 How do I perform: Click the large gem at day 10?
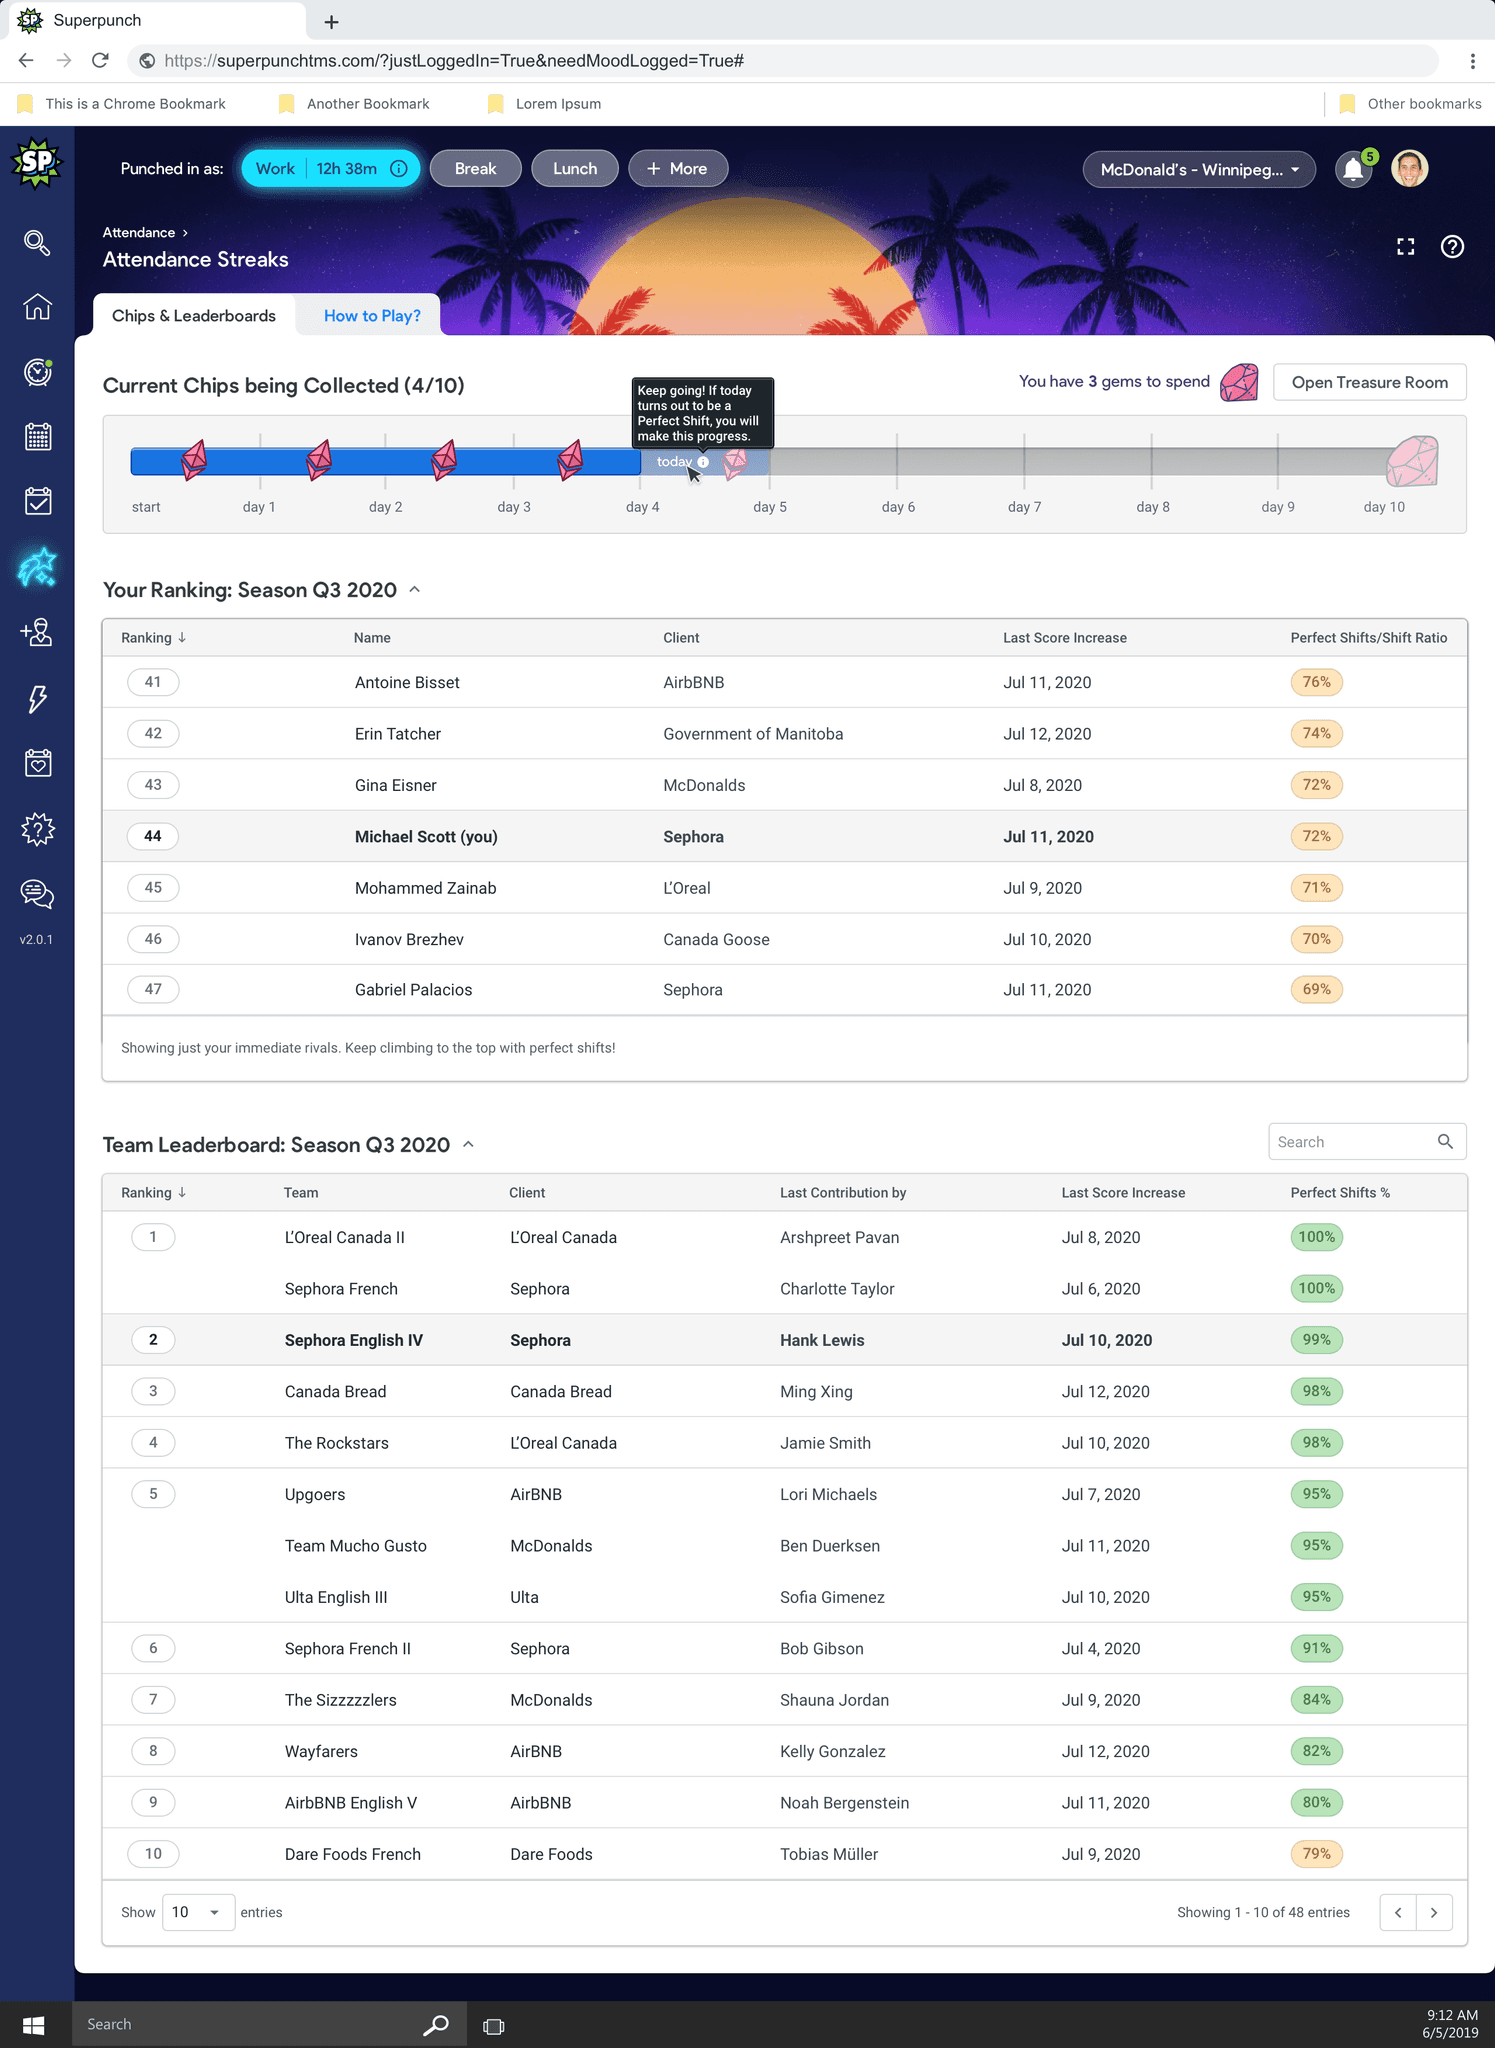[x=1412, y=461]
